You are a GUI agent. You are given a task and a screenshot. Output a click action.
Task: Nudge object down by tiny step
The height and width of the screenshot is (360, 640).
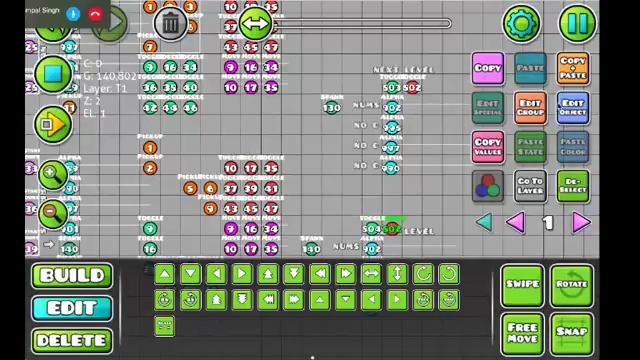346,300
